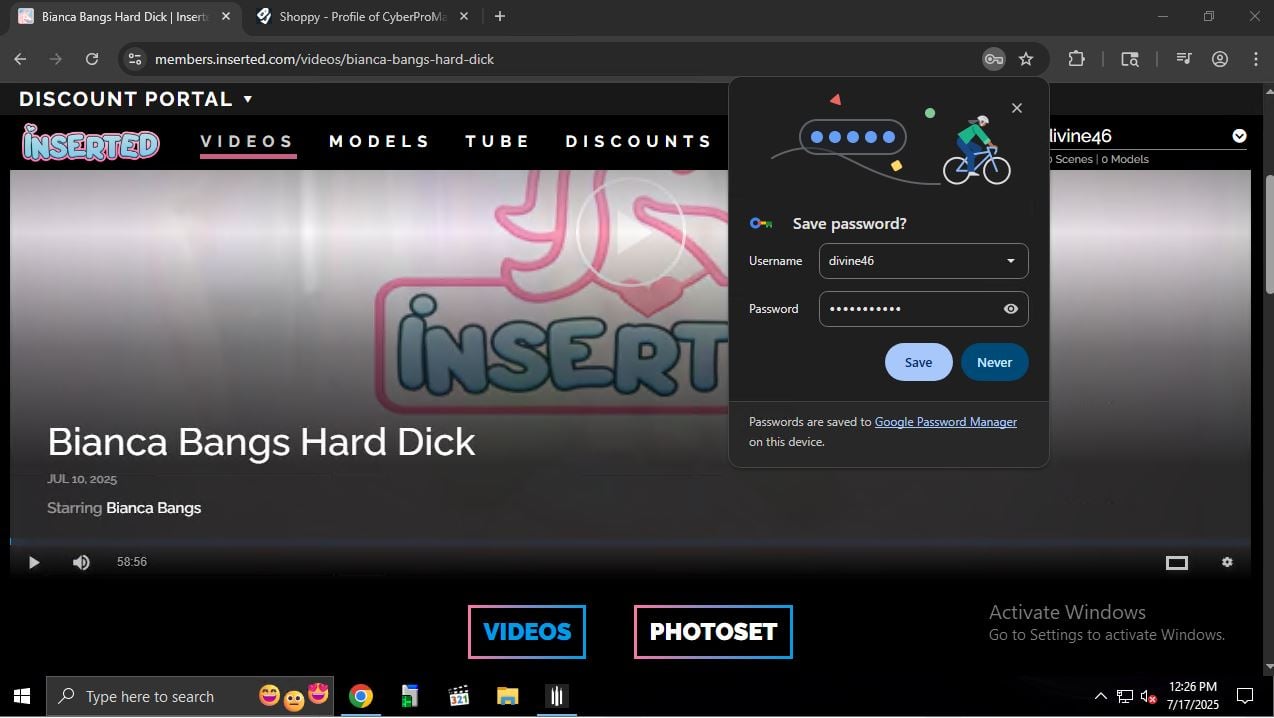Open the Tube navigation item

498,142
